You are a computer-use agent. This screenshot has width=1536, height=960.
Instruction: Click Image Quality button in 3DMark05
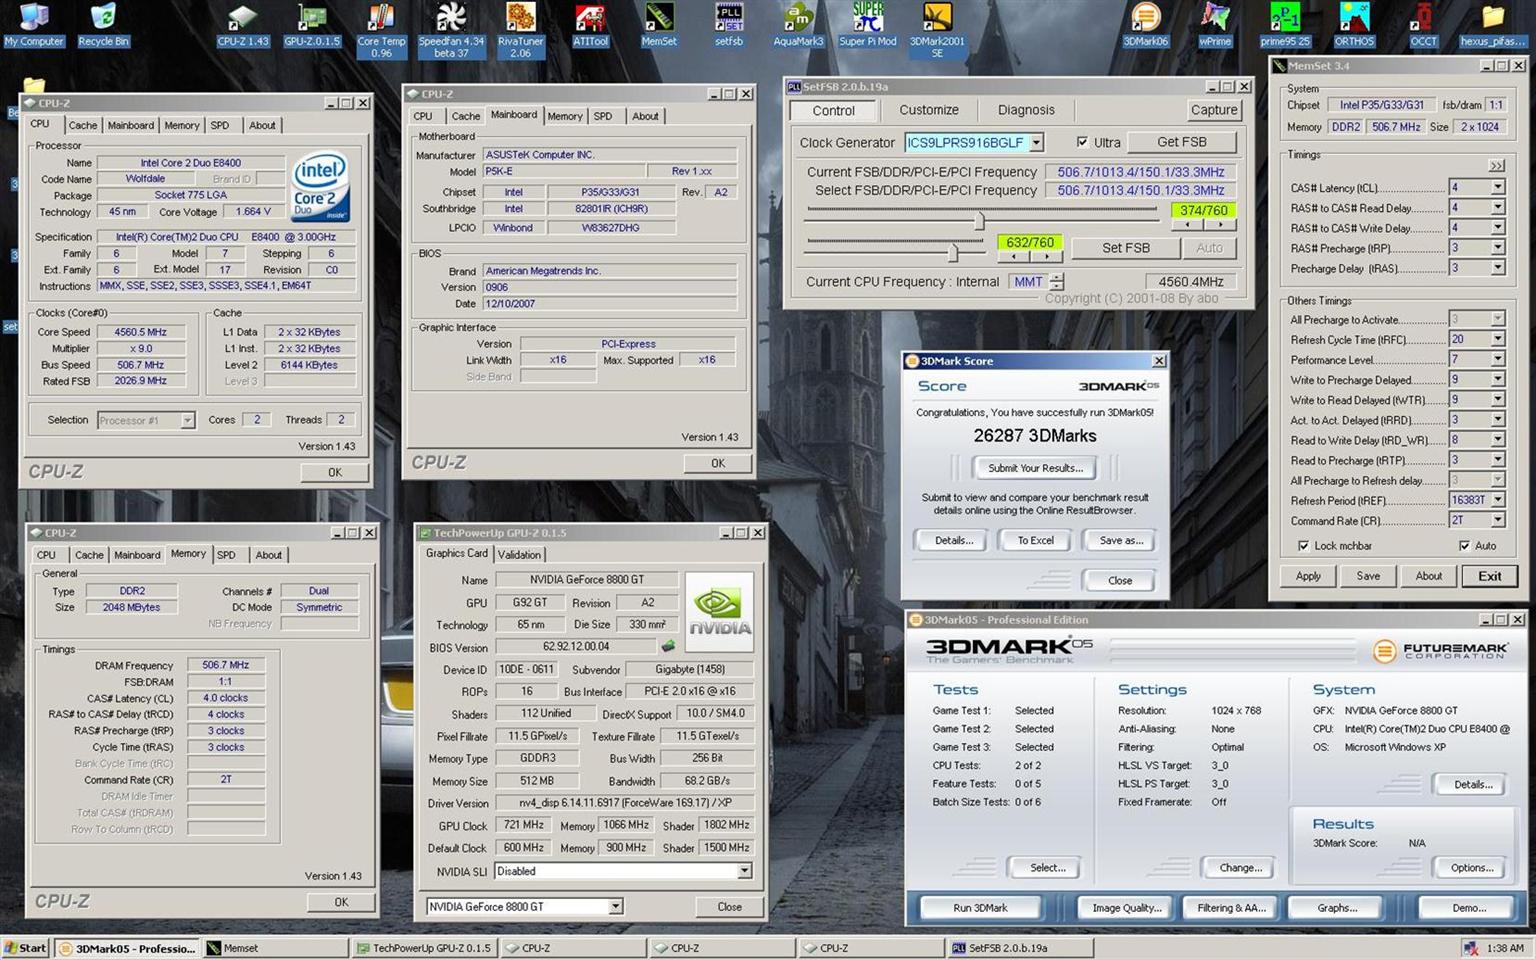click(1127, 908)
